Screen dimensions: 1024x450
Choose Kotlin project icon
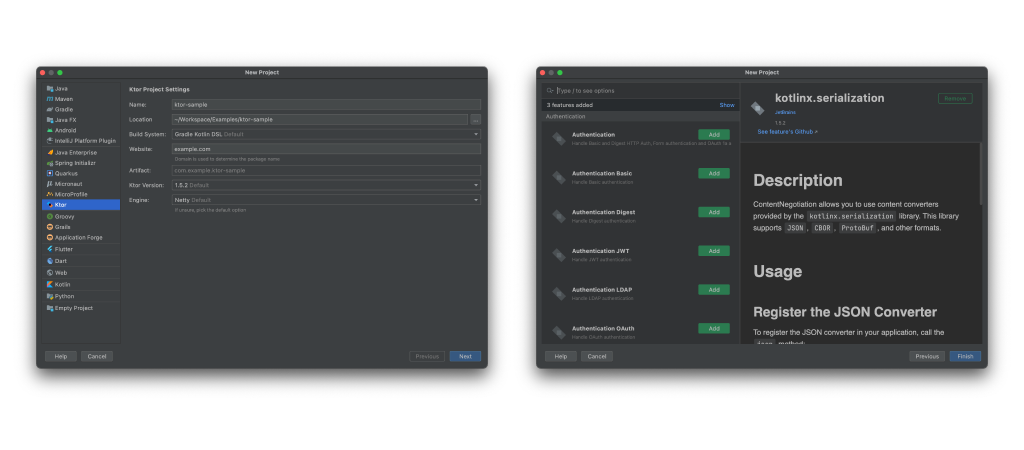click(50, 285)
